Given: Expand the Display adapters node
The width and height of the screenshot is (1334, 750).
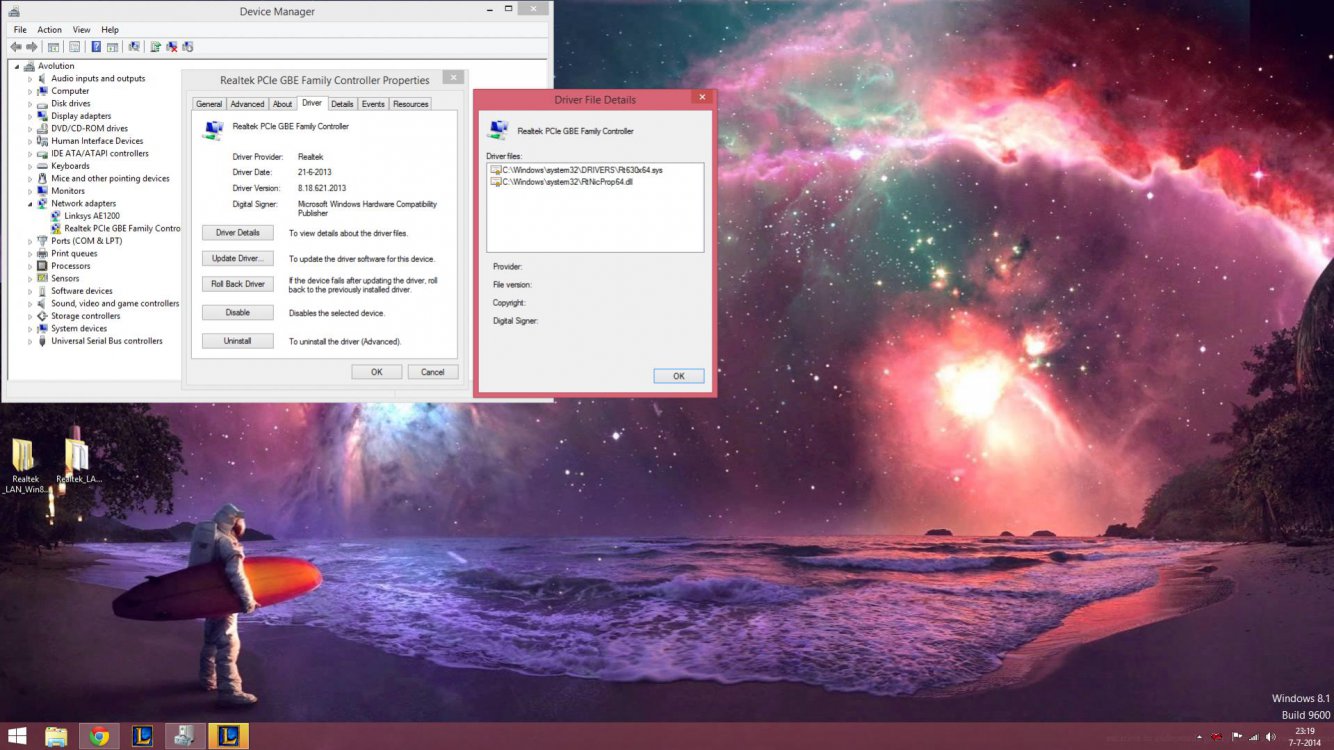Looking at the screenshot, I should pos(30,116).
